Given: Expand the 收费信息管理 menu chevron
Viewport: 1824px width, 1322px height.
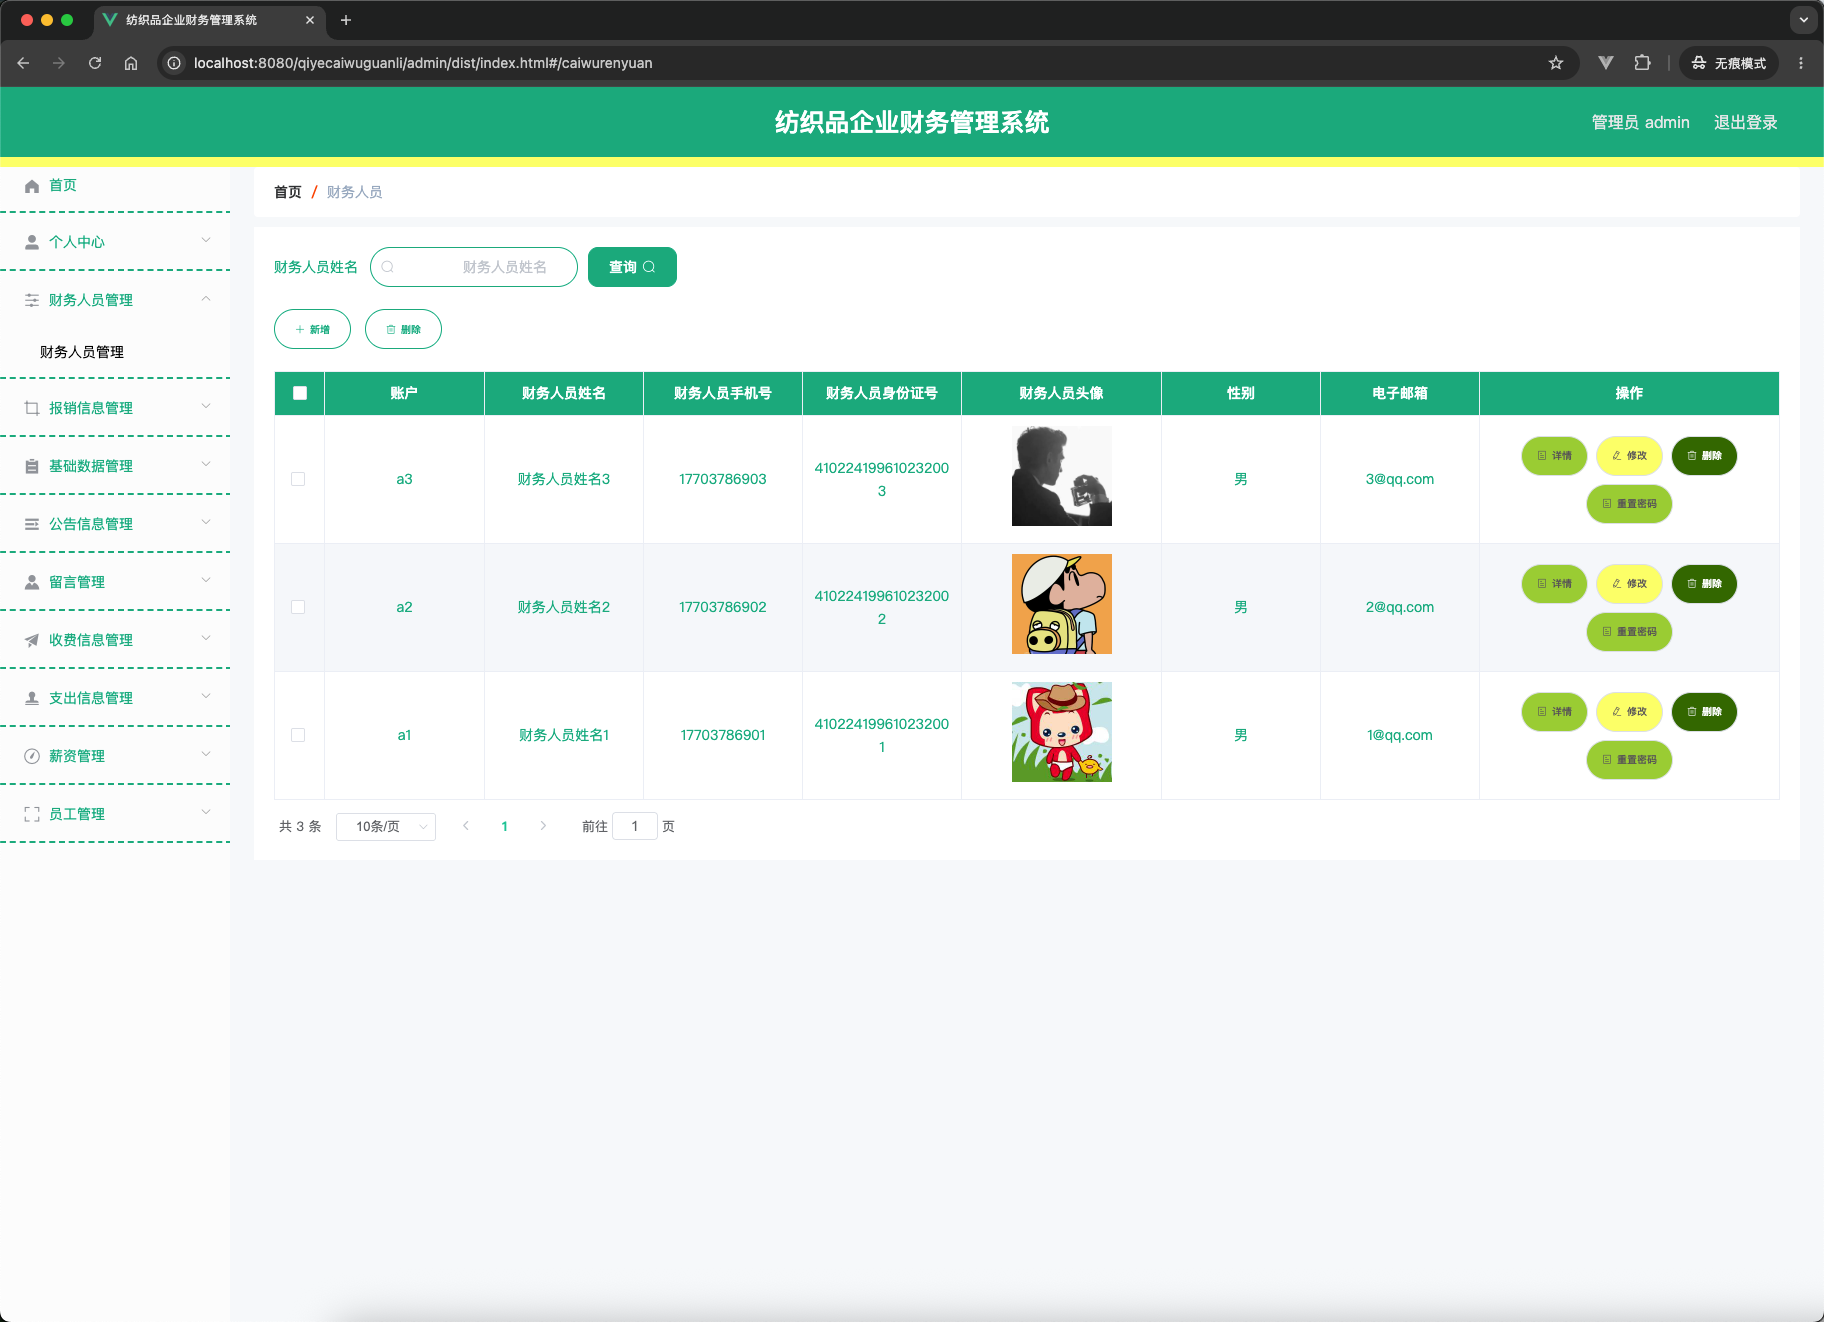Looking at the screenshot, I should tap(206, 638).
